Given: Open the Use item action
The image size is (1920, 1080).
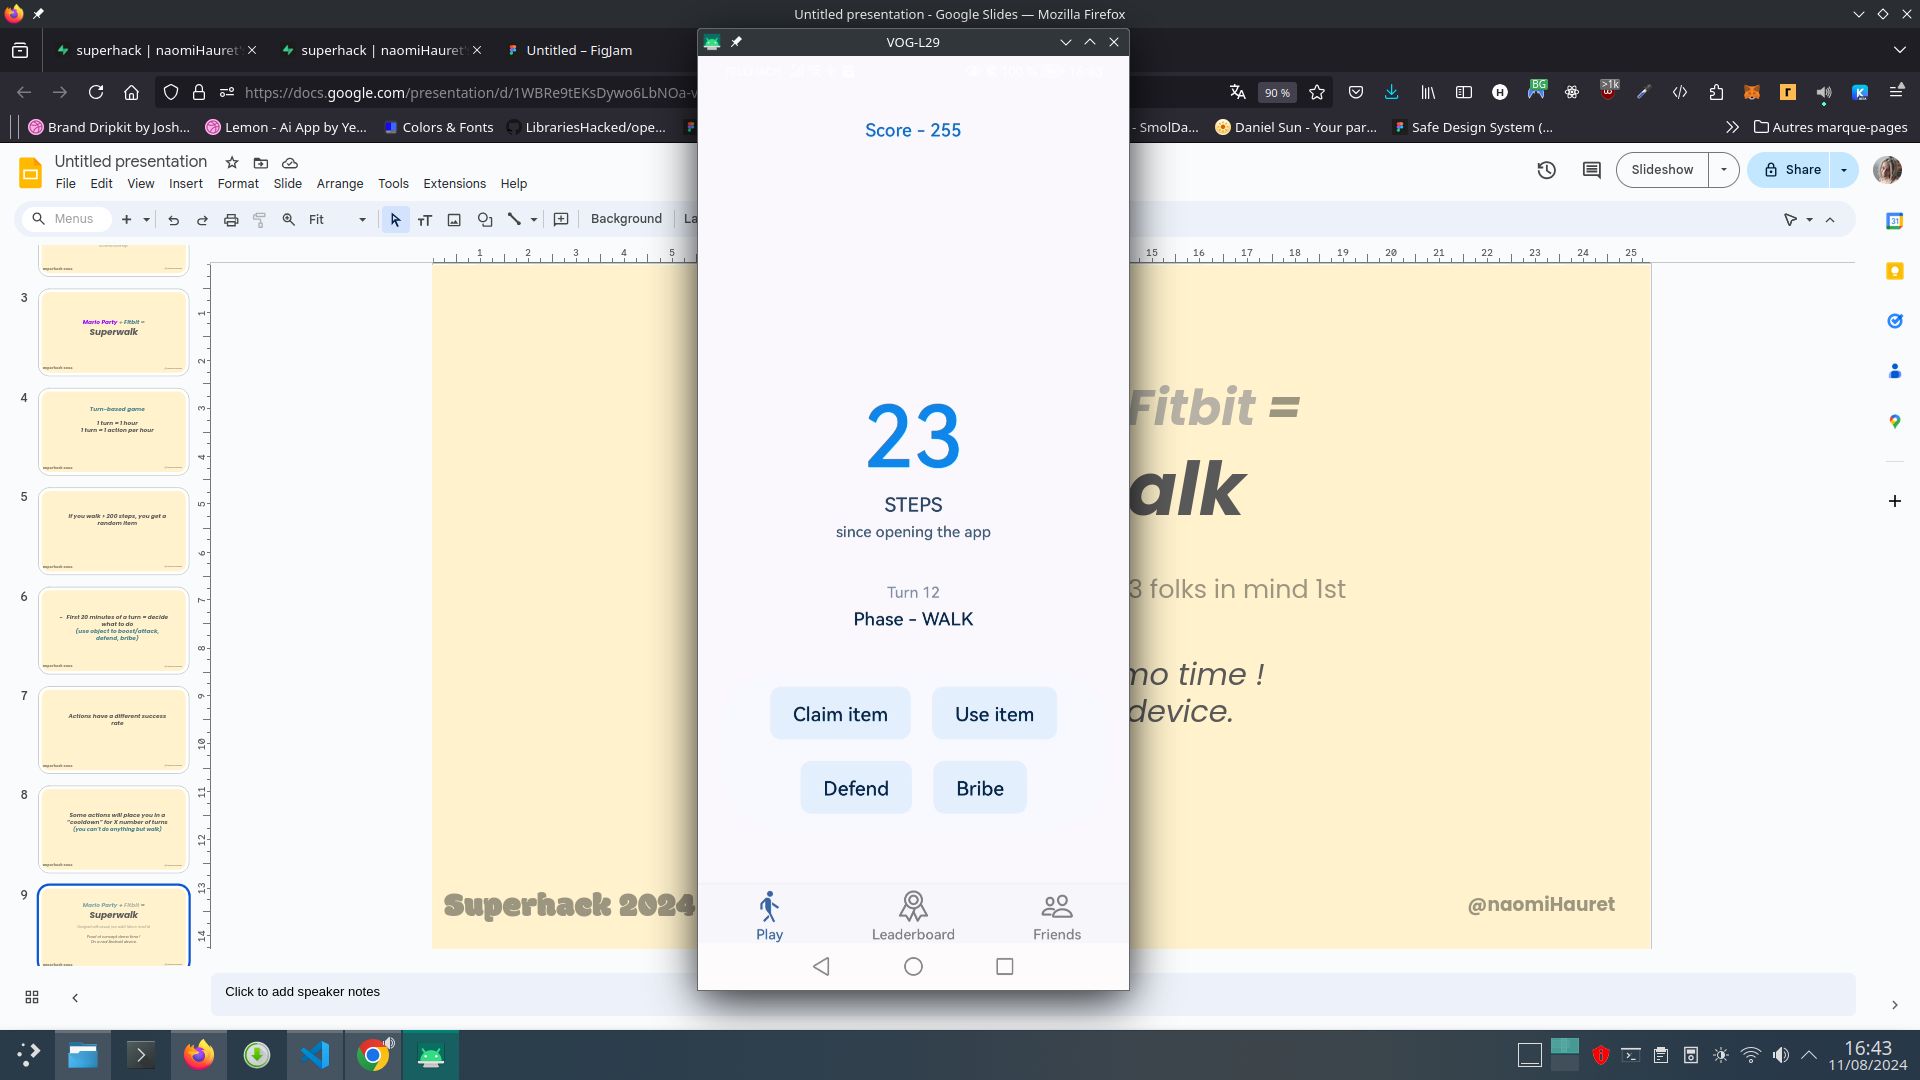Looking at the screenshot, I should tap(994, 713).
